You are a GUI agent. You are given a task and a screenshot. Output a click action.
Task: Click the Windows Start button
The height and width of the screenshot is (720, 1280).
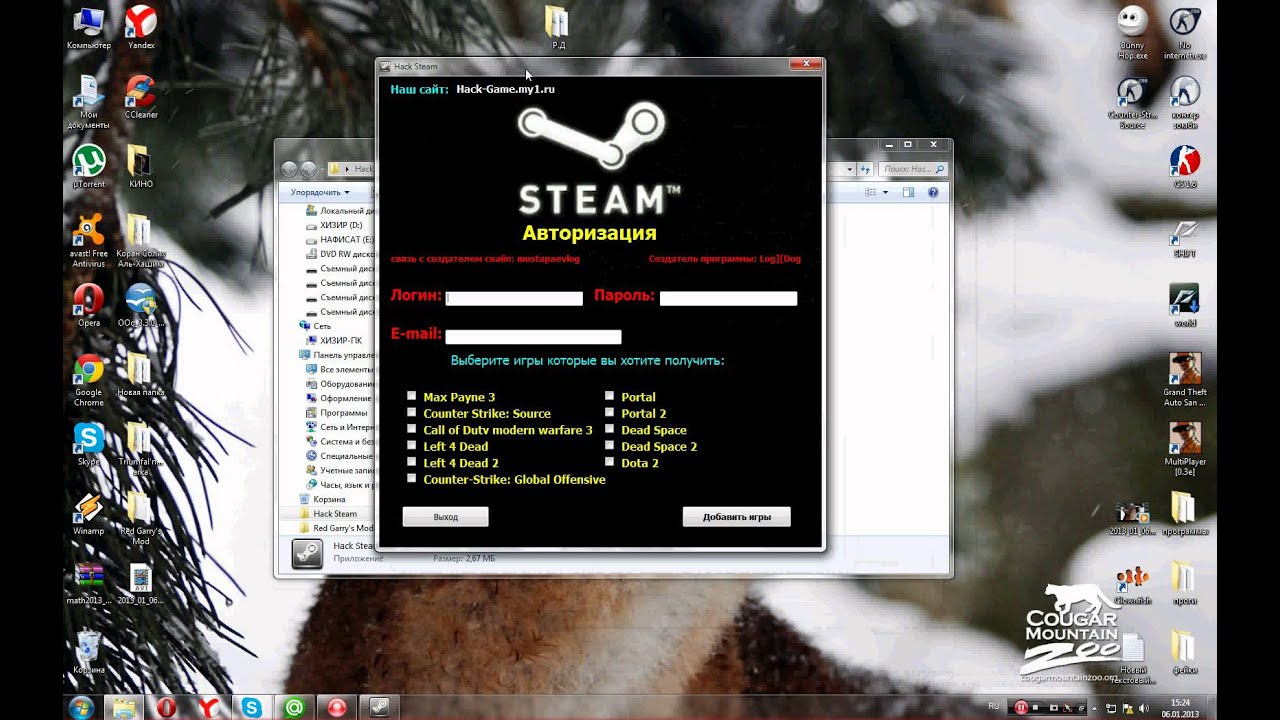(81, 707)
